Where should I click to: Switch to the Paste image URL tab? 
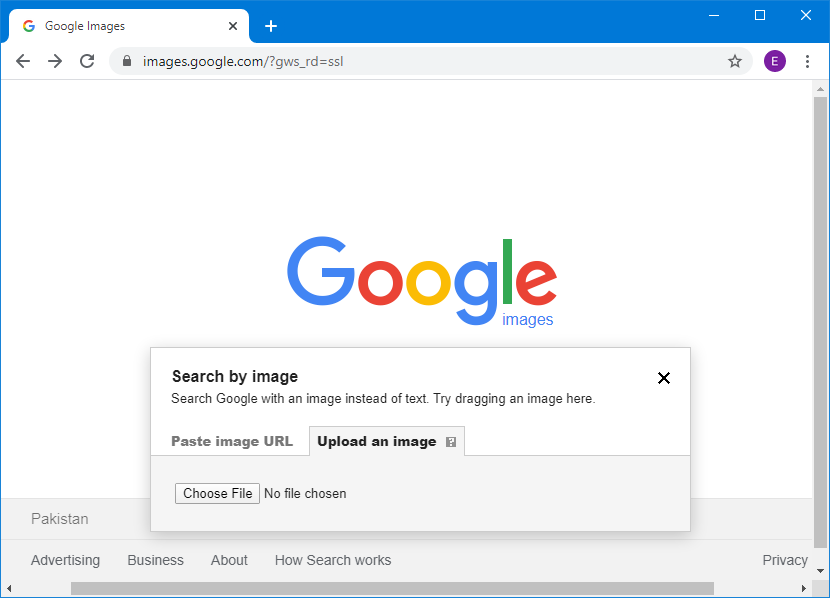pos(232,441)
